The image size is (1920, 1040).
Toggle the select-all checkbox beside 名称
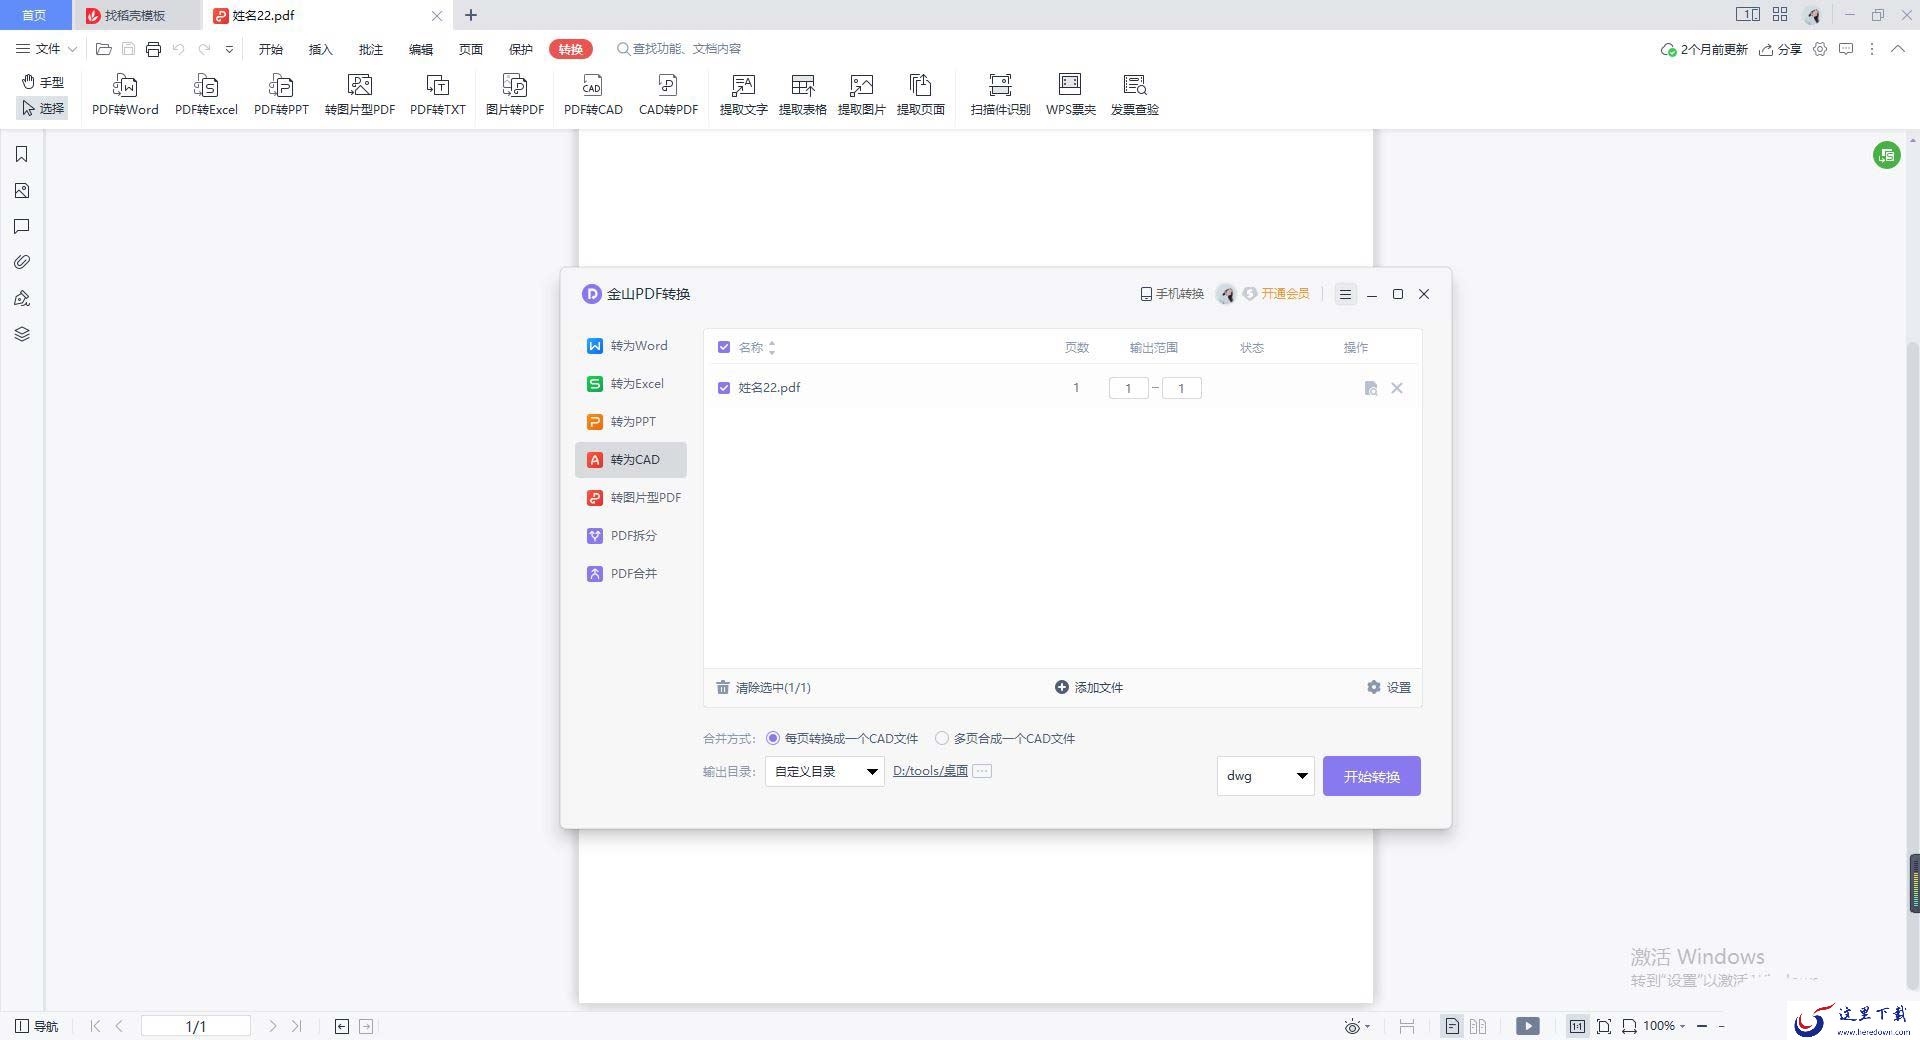tap(724, 347)
